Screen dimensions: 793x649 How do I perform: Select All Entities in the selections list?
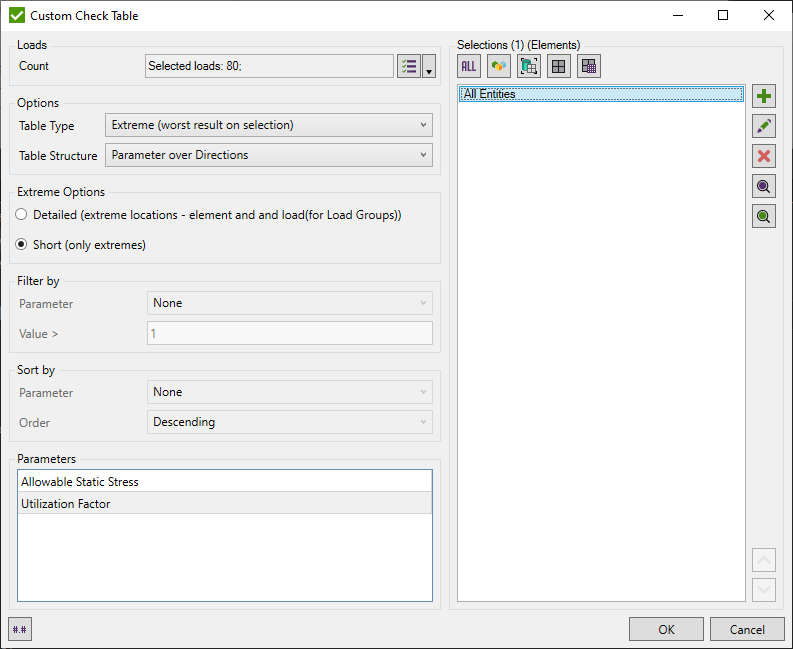600,94
